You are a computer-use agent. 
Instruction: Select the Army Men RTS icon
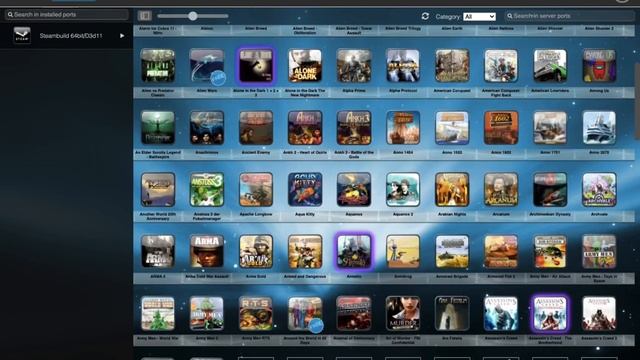coord(256,313)
